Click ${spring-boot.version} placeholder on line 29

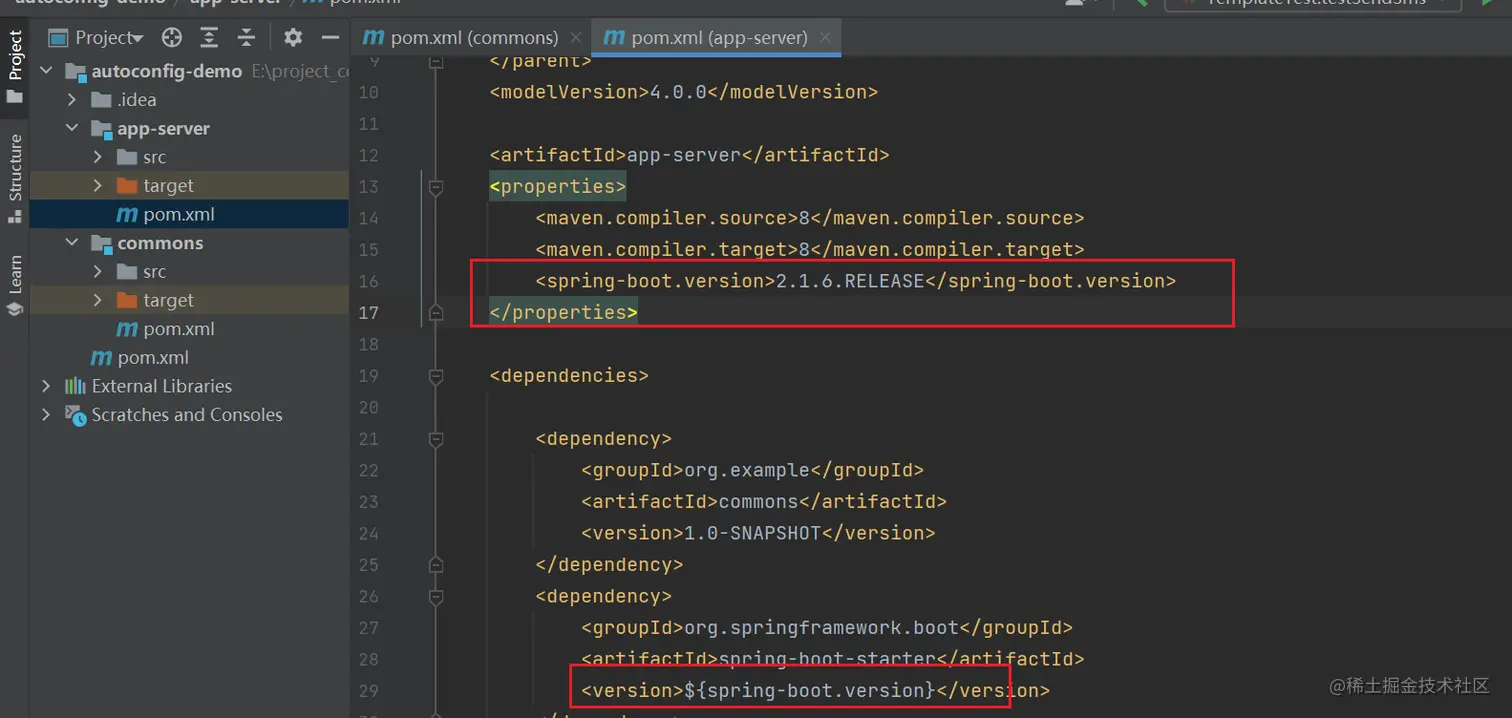809,691
